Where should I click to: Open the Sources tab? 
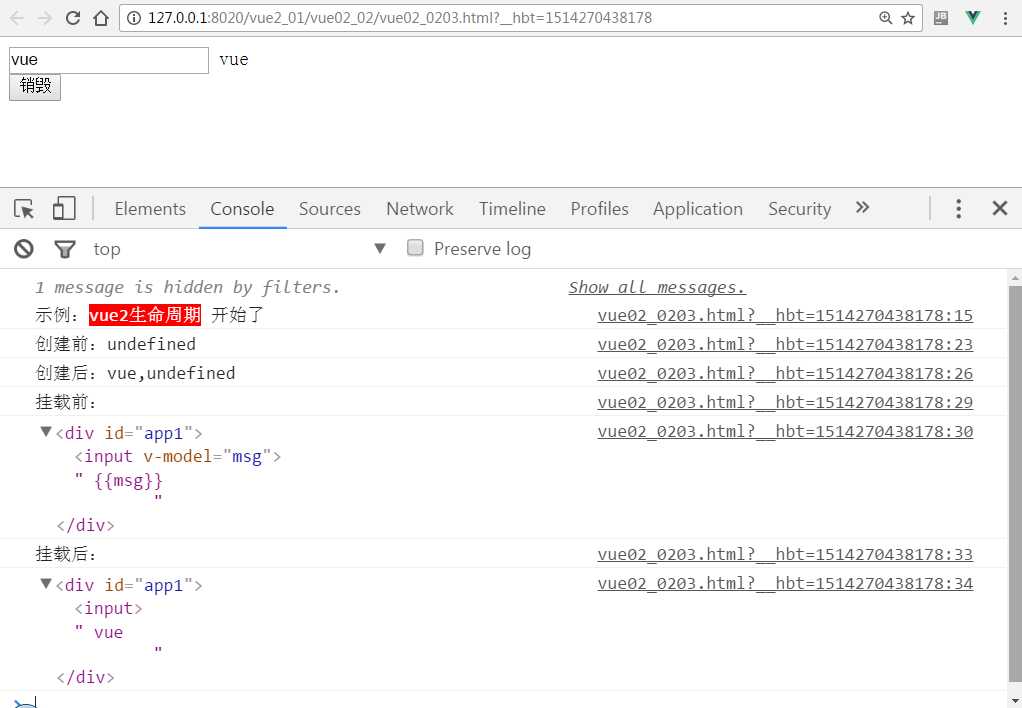coord(329,209)
